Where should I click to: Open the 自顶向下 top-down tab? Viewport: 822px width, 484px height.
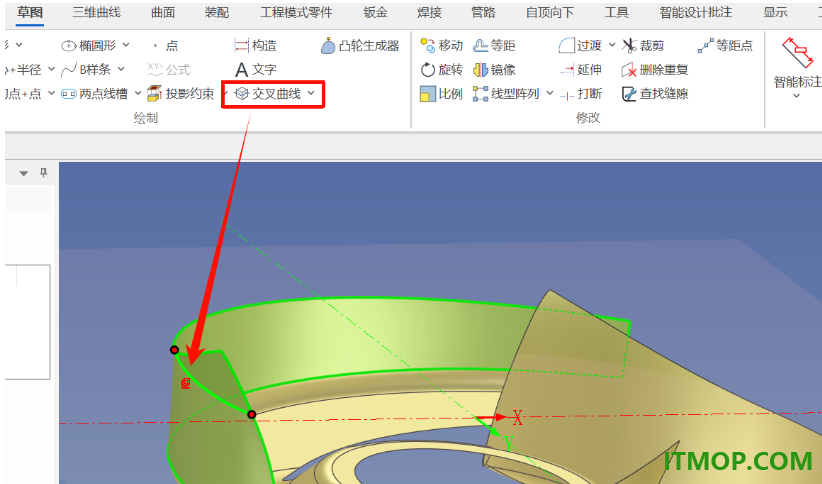click(550, 13)
